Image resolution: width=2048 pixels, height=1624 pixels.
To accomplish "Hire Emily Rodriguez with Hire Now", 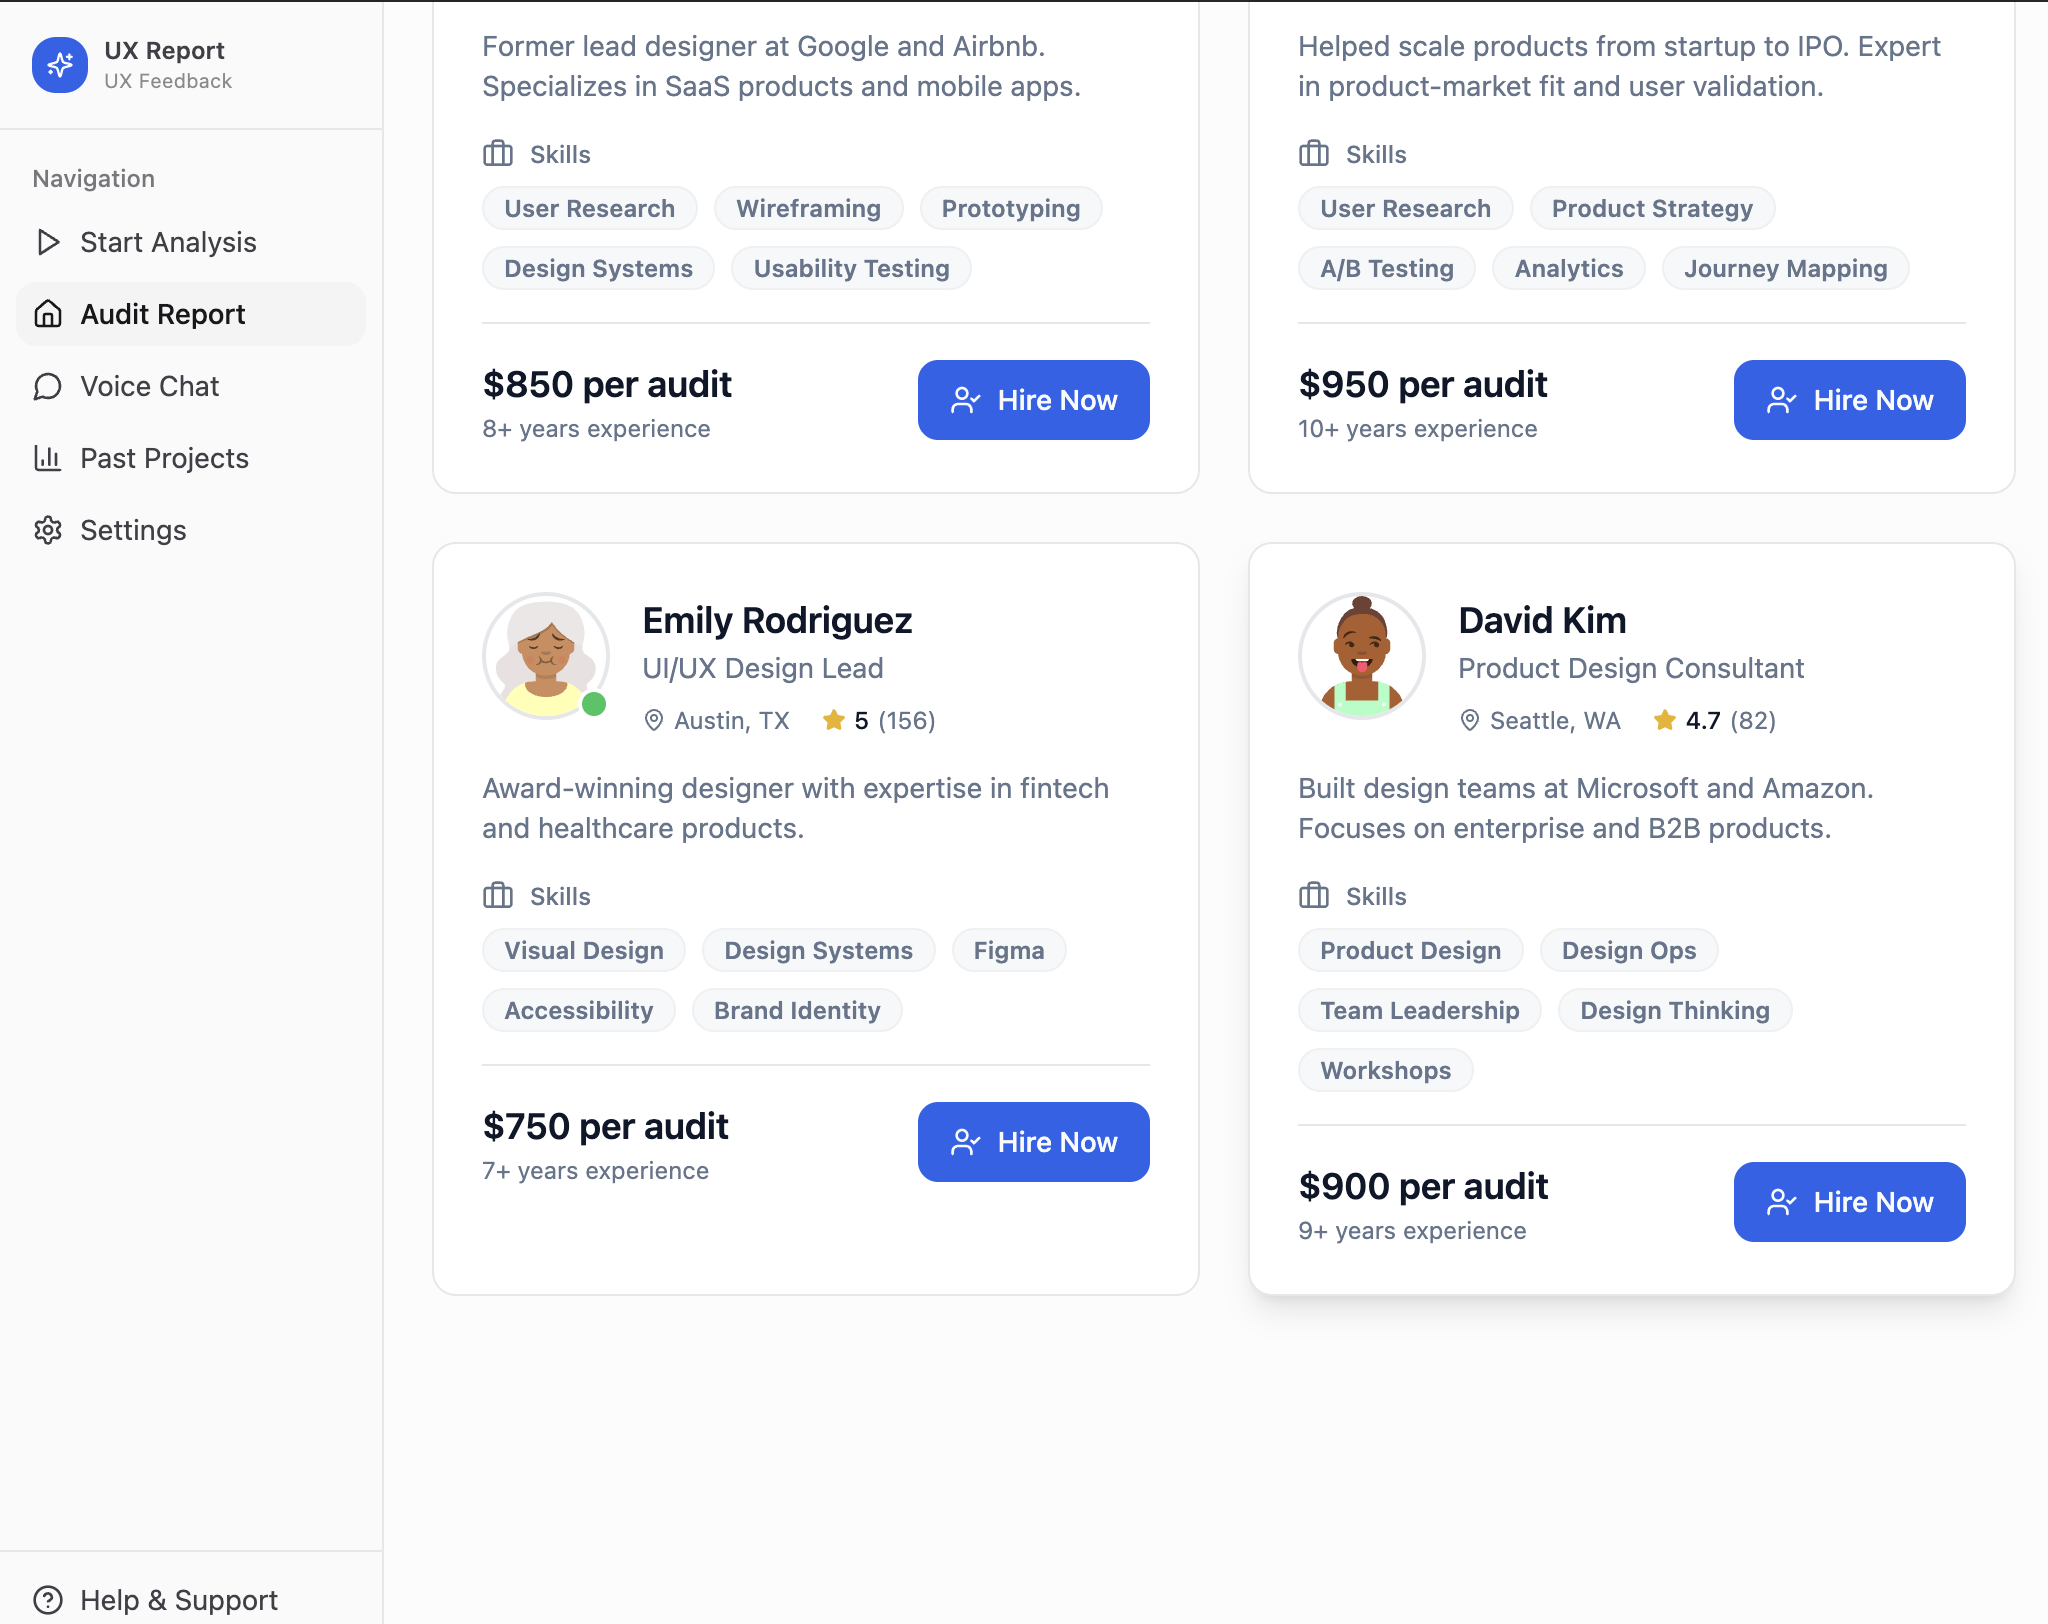I will tap(1034, 1142).
